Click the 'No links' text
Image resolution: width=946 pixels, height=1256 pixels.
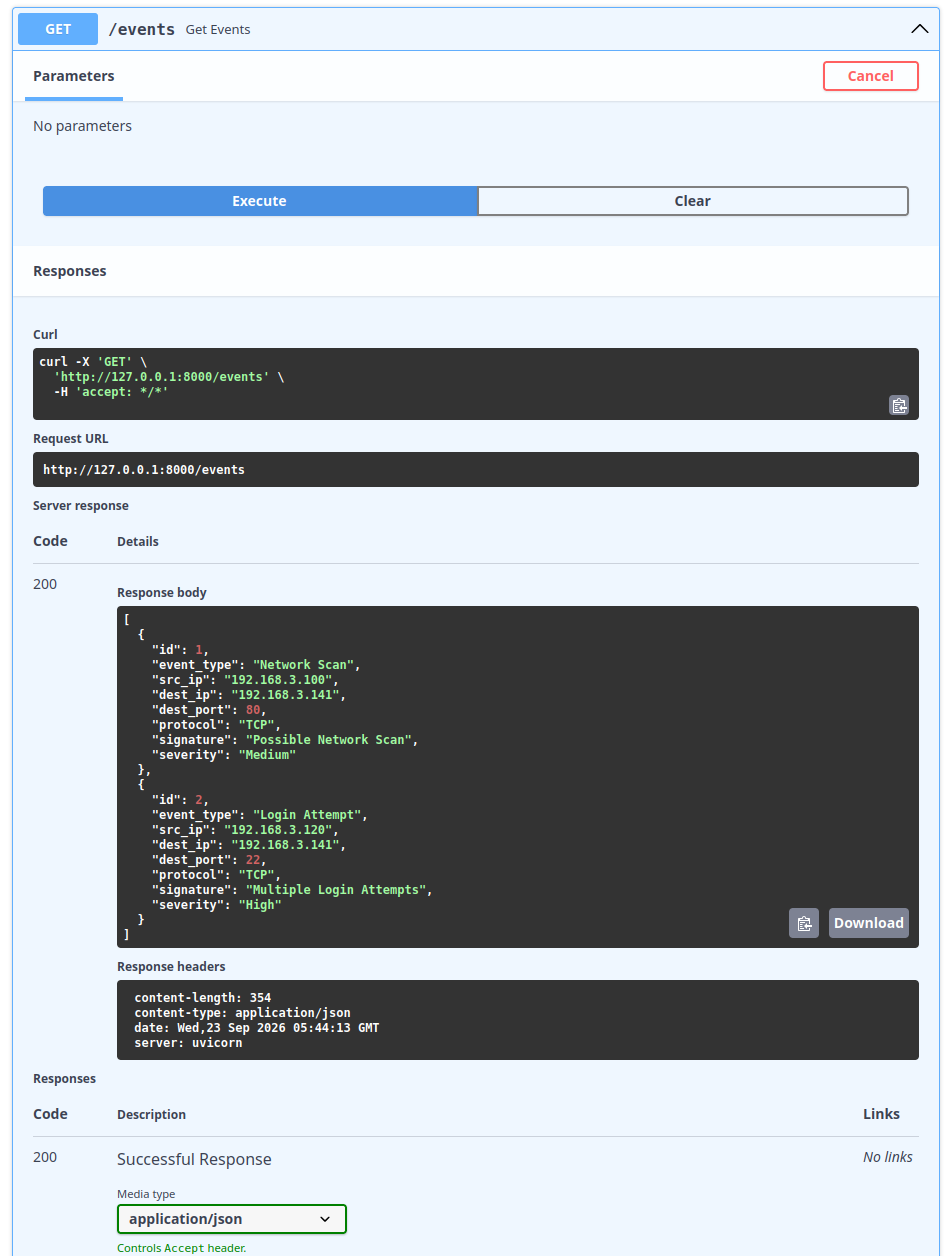pyautogui.click(x=888, y=1157)
